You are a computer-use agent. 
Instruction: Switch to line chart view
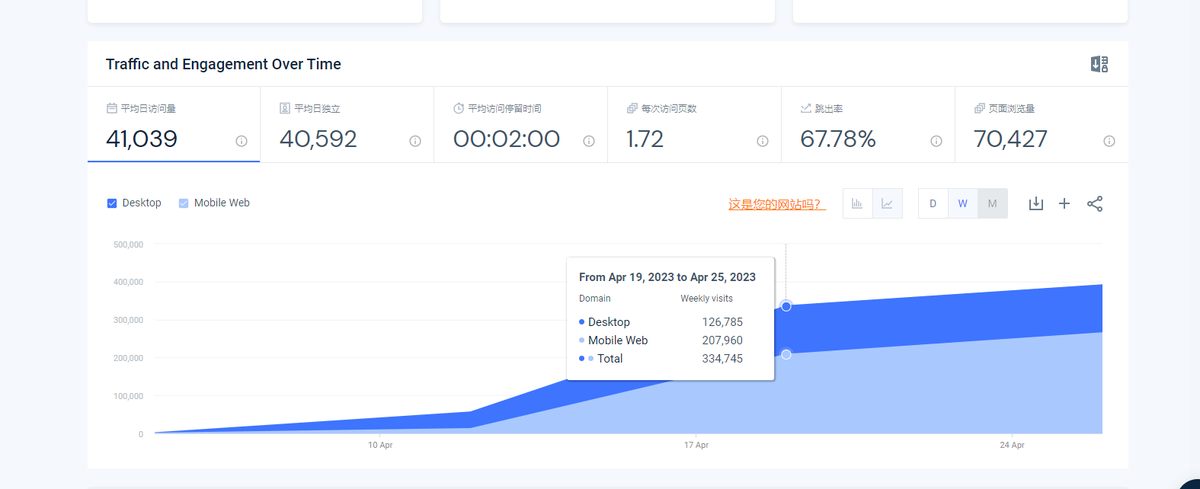tap(887, 203)
